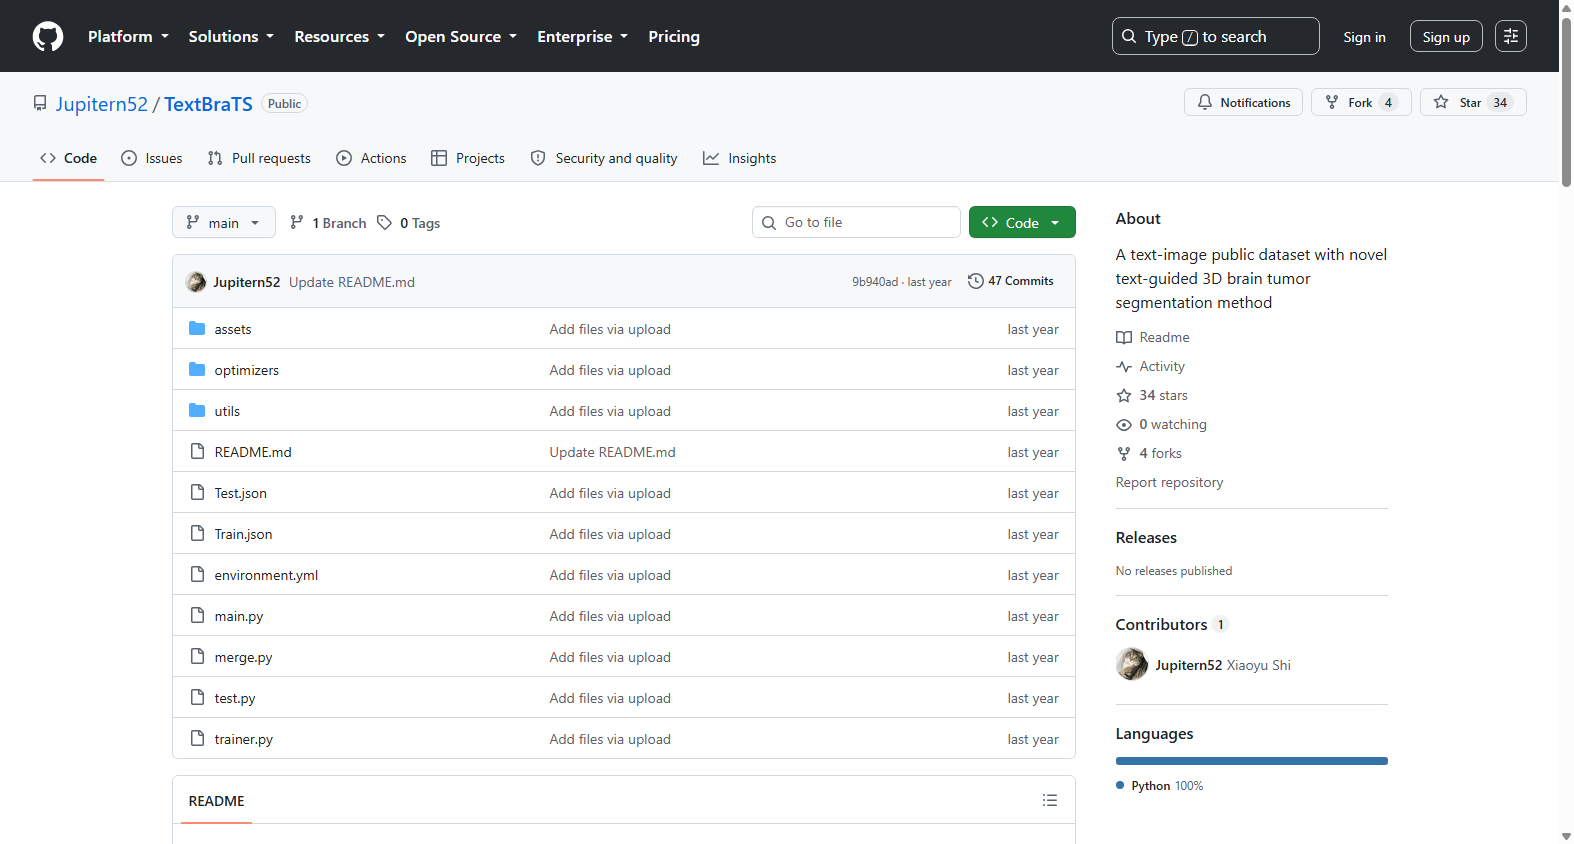Open the Update README.md commit message in header
Viewport: 1574px width, 844px height.
(352, 282)
